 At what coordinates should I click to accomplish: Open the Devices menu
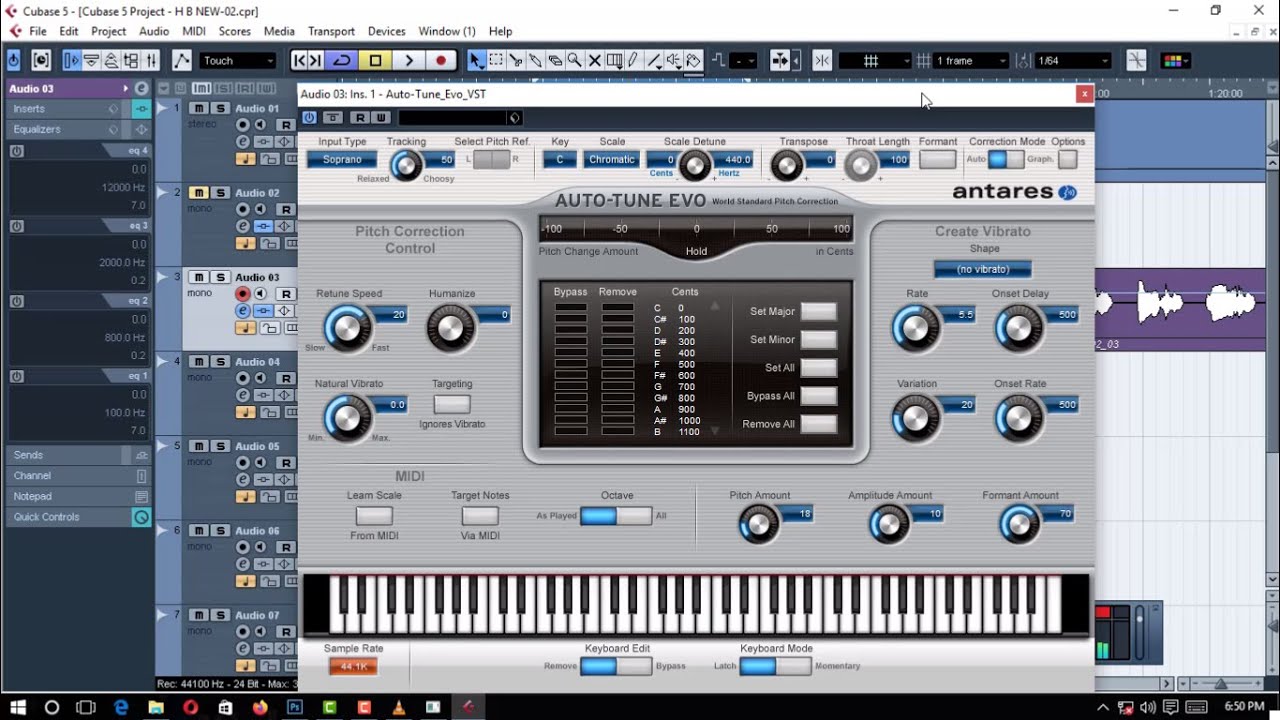pyautogui.click(x=386, y=31)
